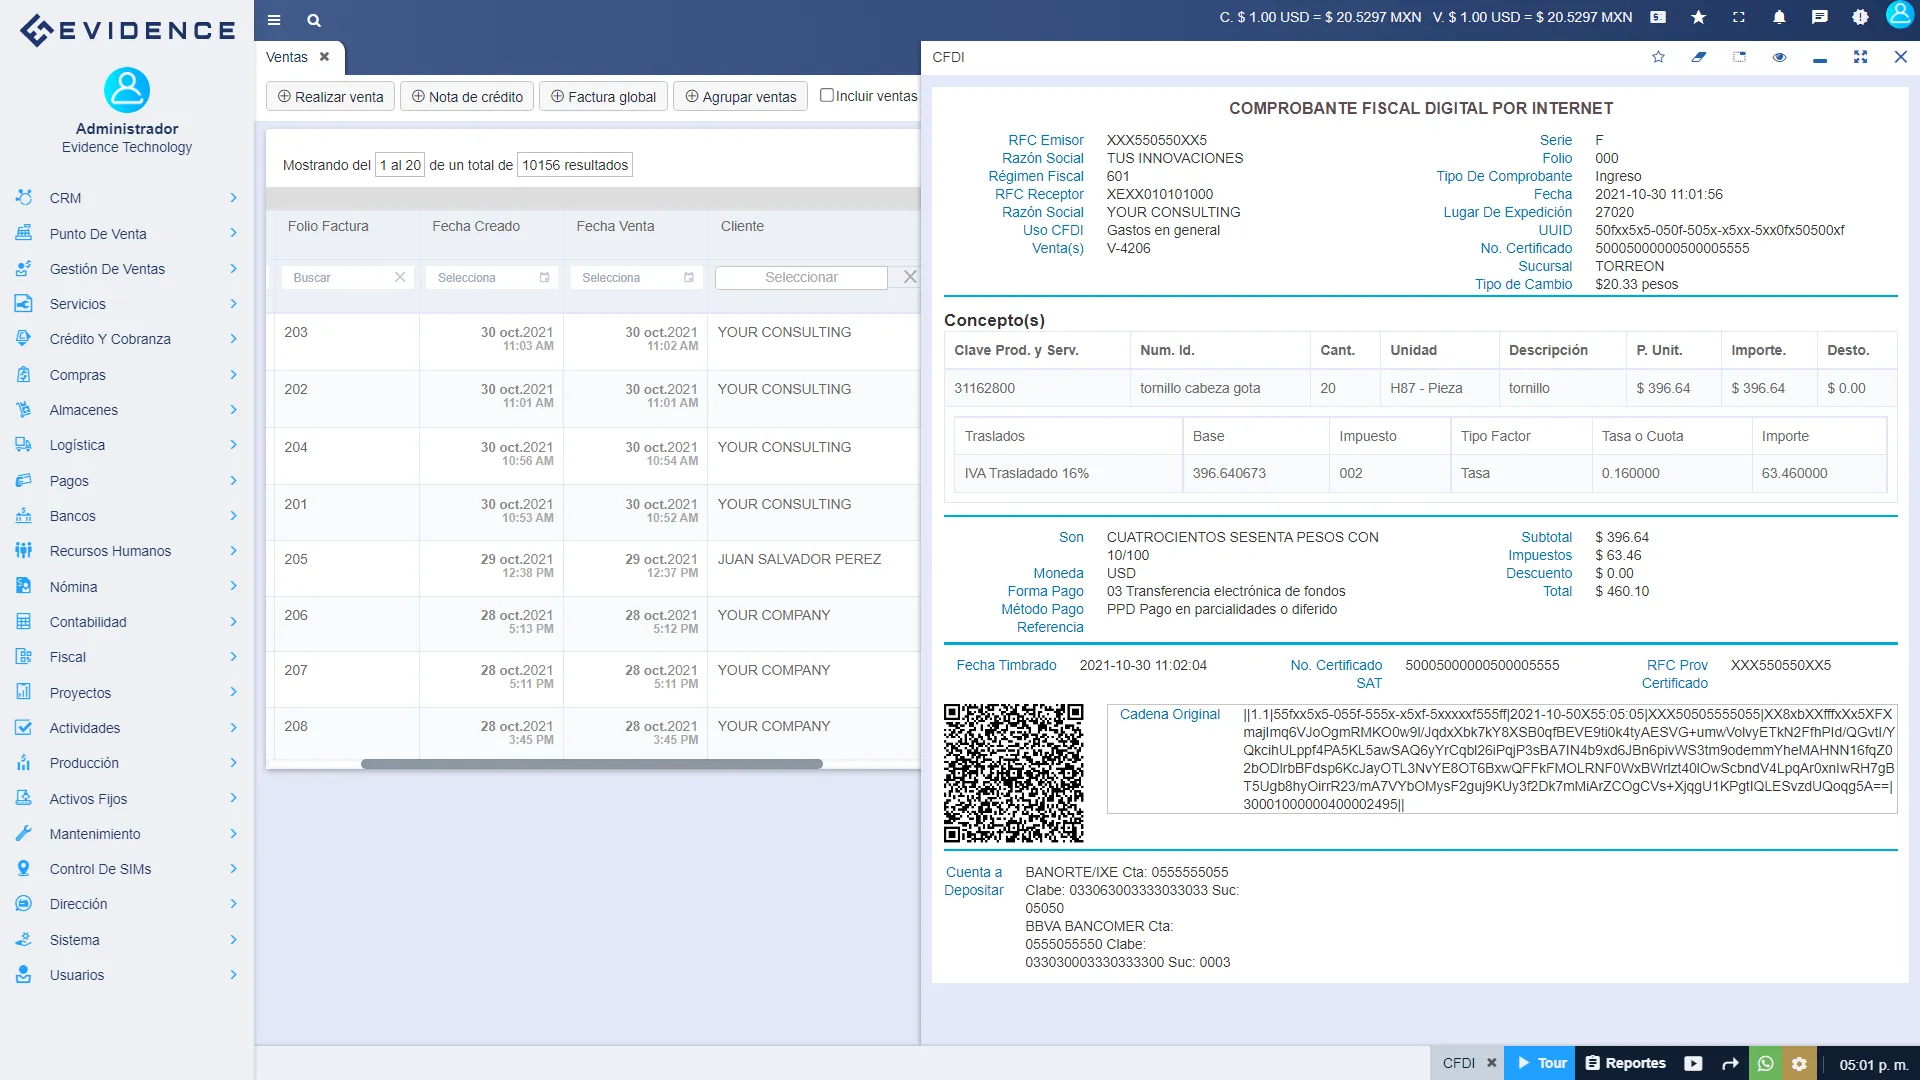
Task: Open settings gear in status bar
Action: pos(1799,1063)
